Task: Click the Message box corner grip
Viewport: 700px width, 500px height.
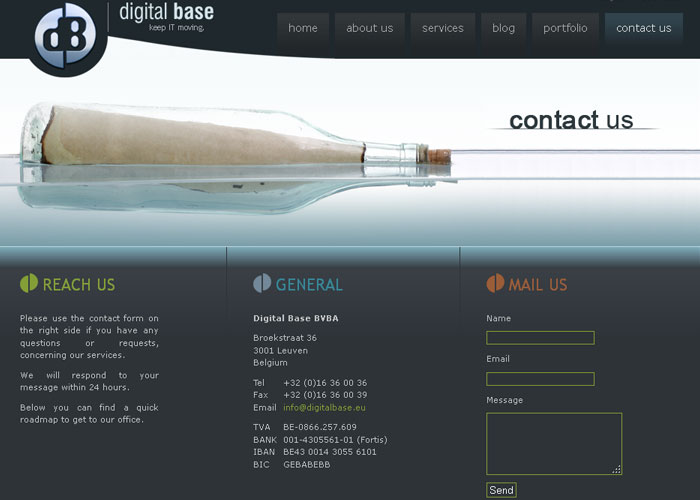Action: pos(617,469)
